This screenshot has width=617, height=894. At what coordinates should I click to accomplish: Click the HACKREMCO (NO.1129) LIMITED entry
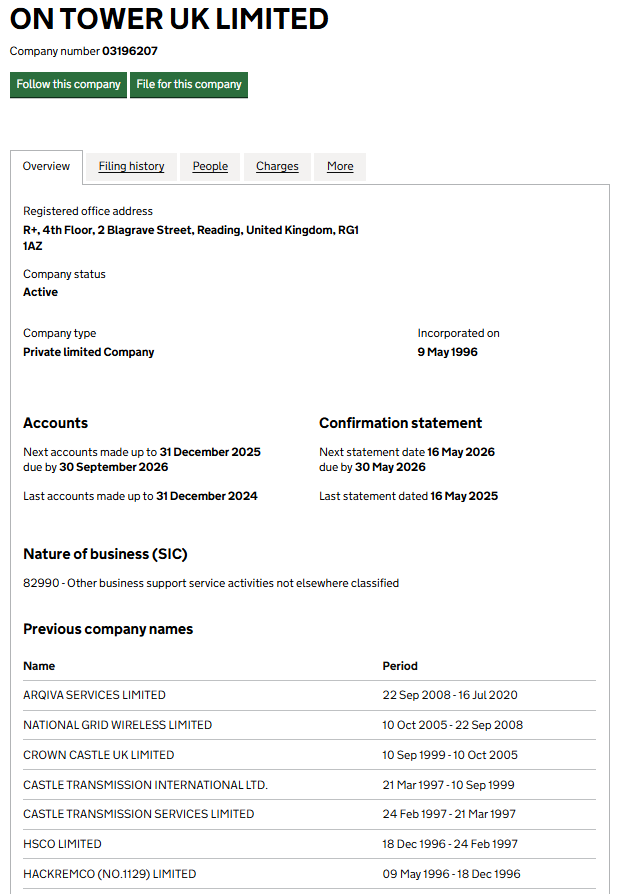110,874
